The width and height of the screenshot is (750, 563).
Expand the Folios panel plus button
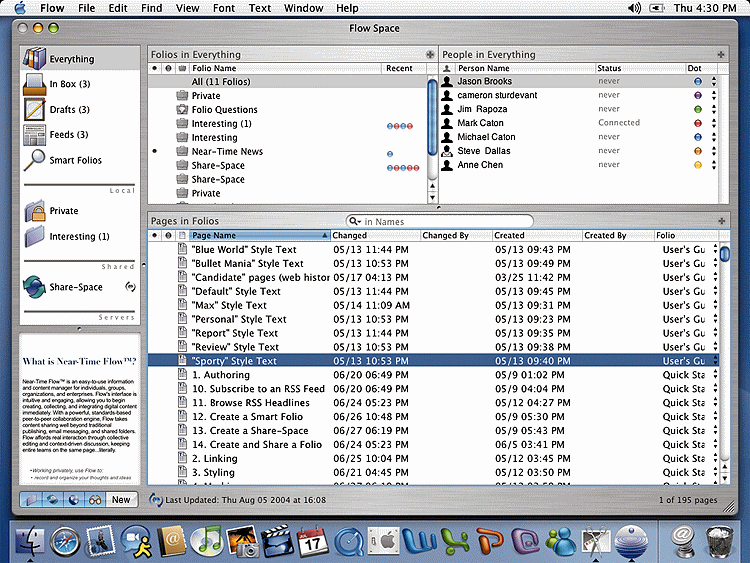430,54
